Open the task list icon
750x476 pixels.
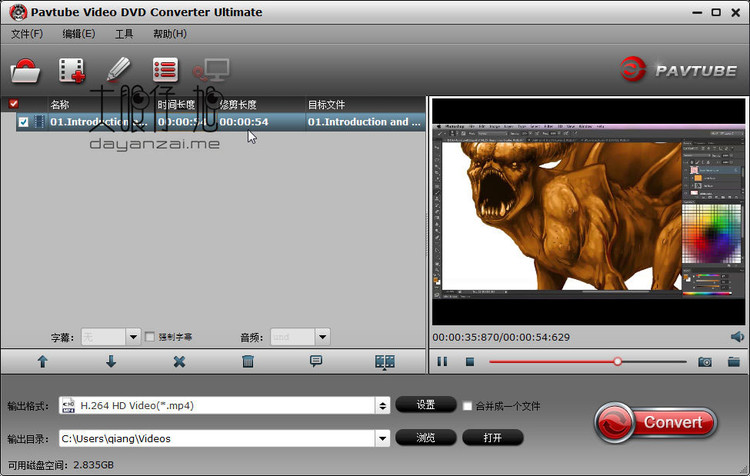click(x=165, y=70)
